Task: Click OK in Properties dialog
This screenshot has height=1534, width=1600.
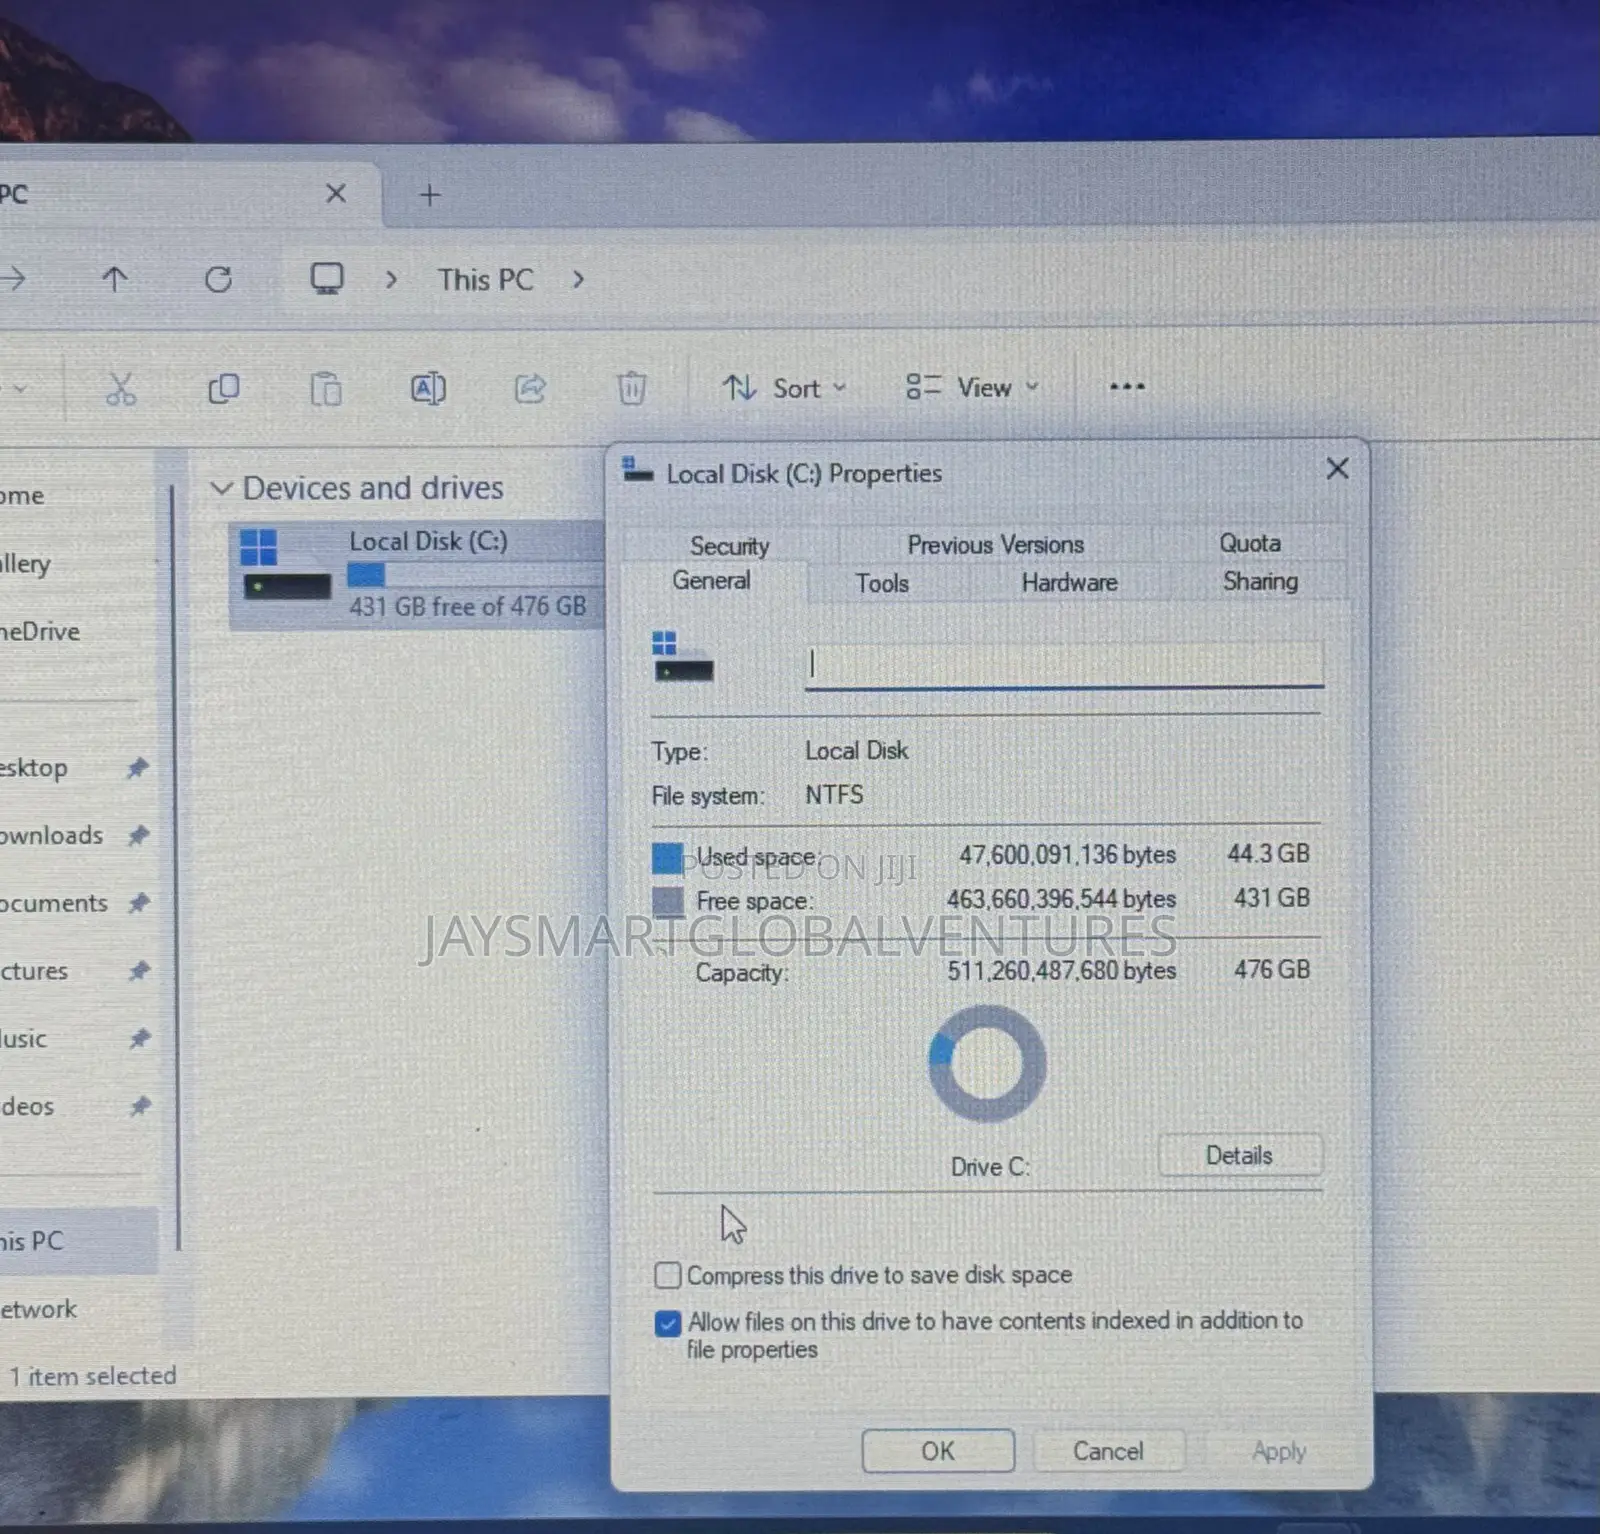Action: coord(938,1451)
